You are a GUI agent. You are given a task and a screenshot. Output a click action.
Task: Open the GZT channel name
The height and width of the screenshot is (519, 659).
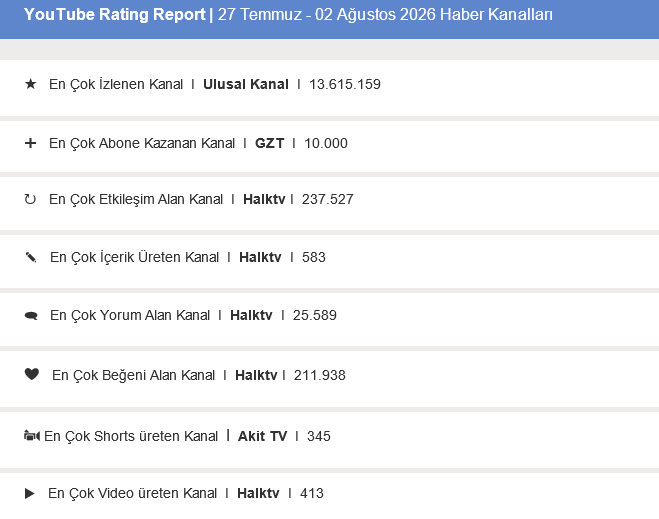tap(269, 143)
